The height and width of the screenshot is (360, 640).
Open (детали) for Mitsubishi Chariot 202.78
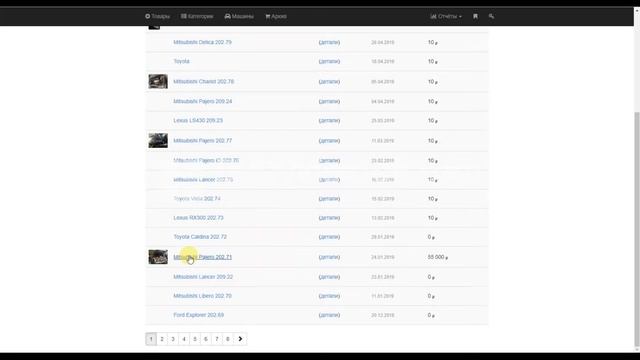pyautogui.click(x=329, y=82)
